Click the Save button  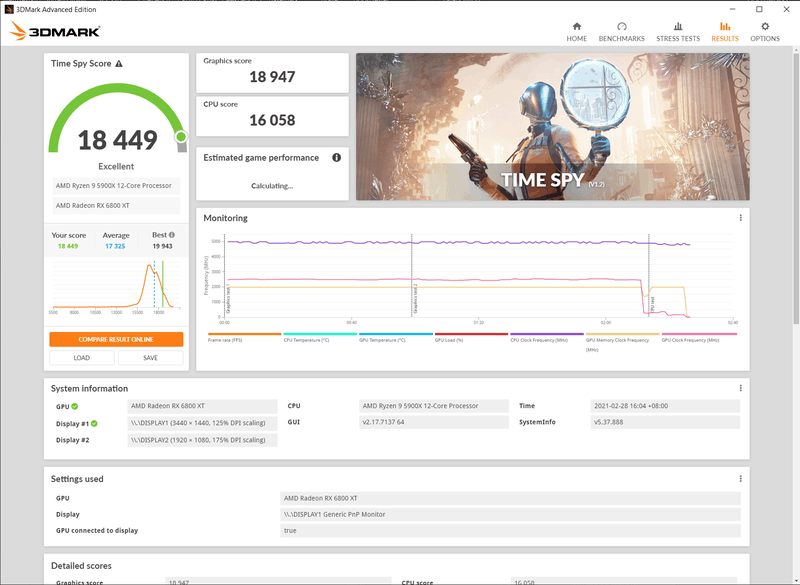pyautogui.click(x=150, y=358)
